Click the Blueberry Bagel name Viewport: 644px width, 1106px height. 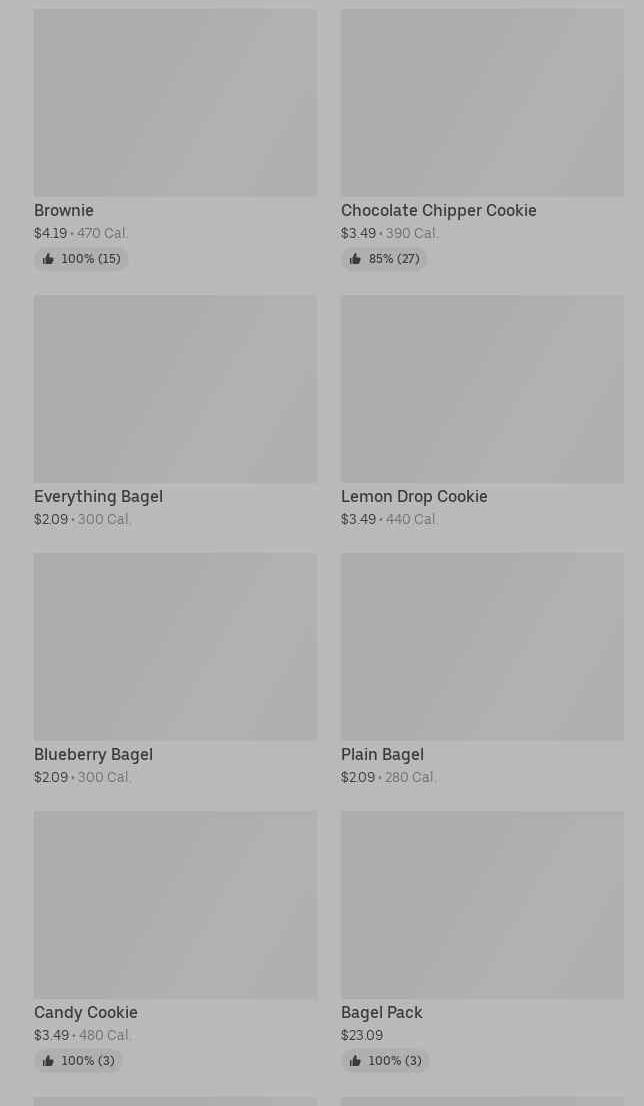[93, 755]
